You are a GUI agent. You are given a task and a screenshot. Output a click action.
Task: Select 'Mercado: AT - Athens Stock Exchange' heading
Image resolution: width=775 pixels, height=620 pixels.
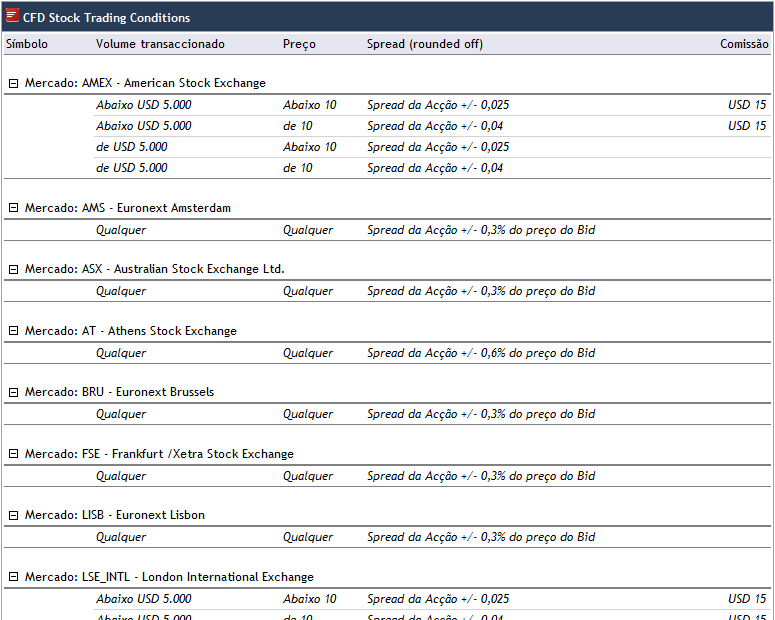131,331
